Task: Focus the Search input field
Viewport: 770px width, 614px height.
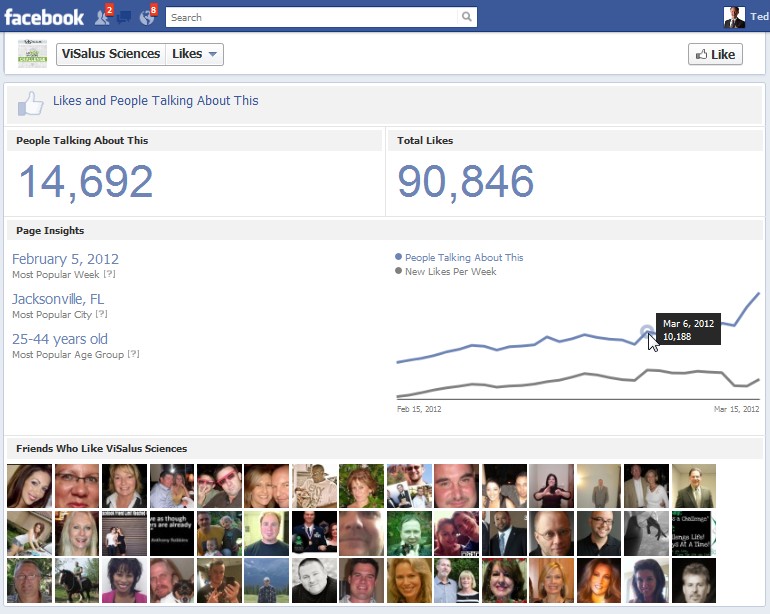Action: 312,17
